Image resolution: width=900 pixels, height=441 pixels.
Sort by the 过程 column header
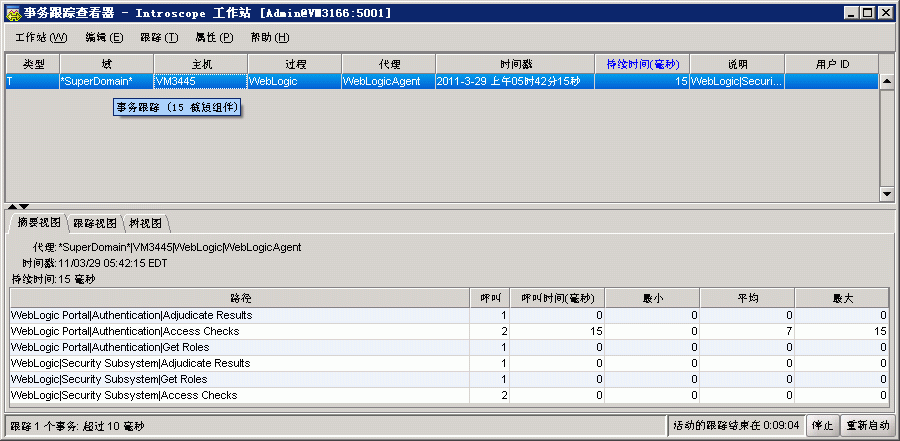coord(295,64)
